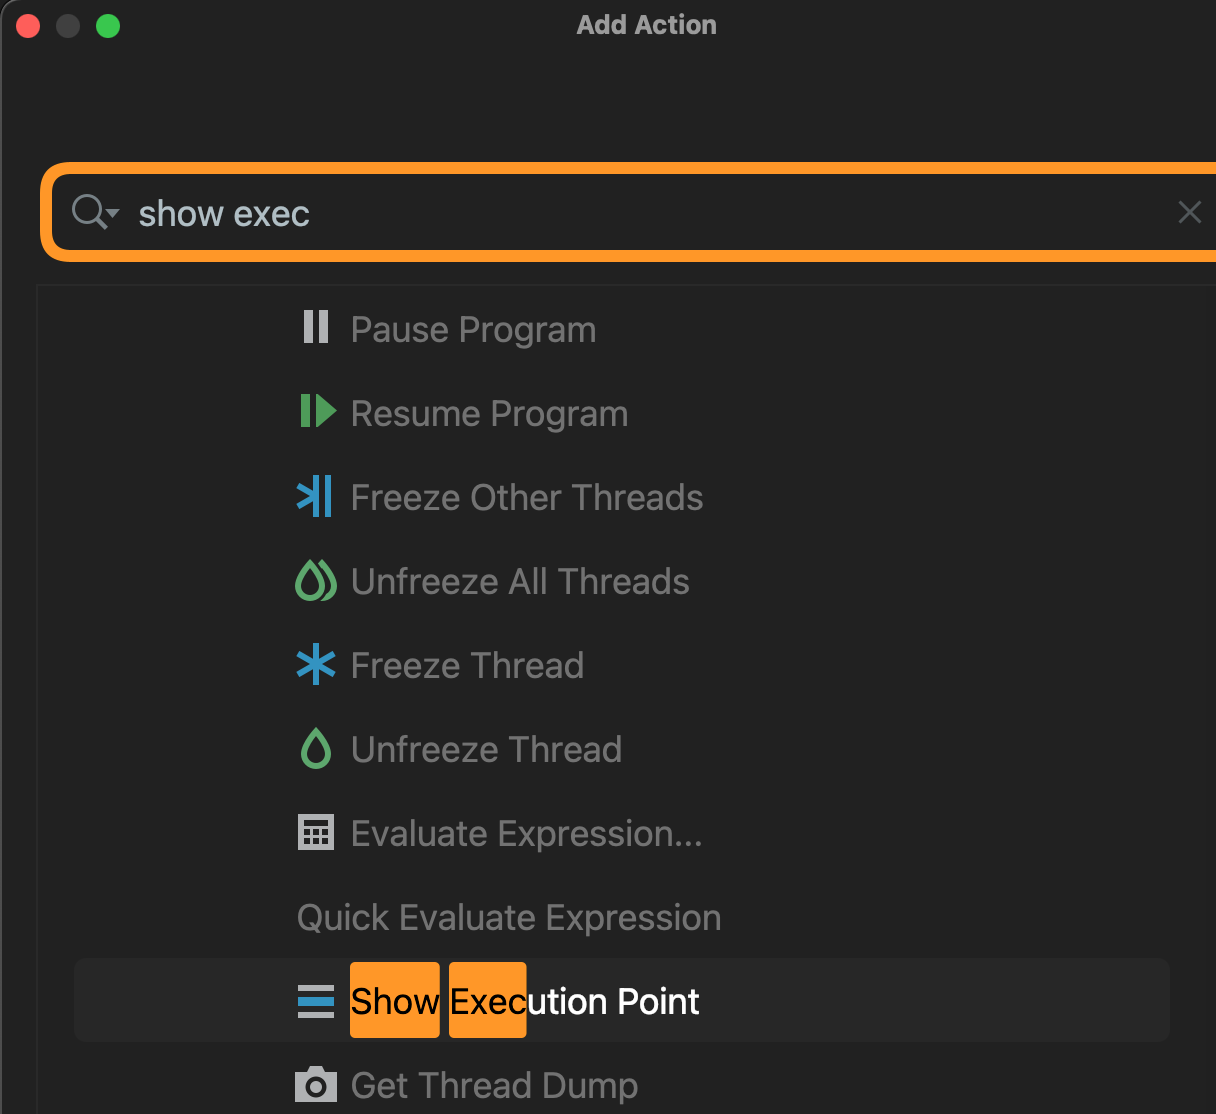Click the Freeze Other Threads icon
The width and height of the screenshot is (1216, 1114).
click(x=316, y=496)
